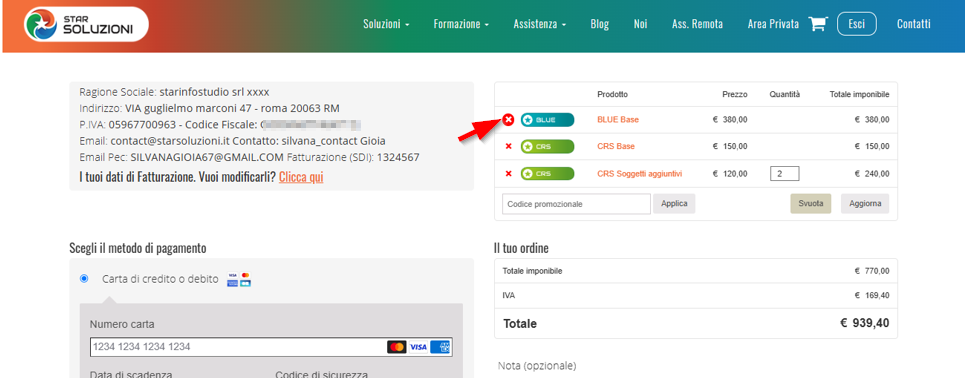Image resolution: width=965 pixels, height=378 pixels.
Task: Click the Applica promo button
Action: click(675, 204)
